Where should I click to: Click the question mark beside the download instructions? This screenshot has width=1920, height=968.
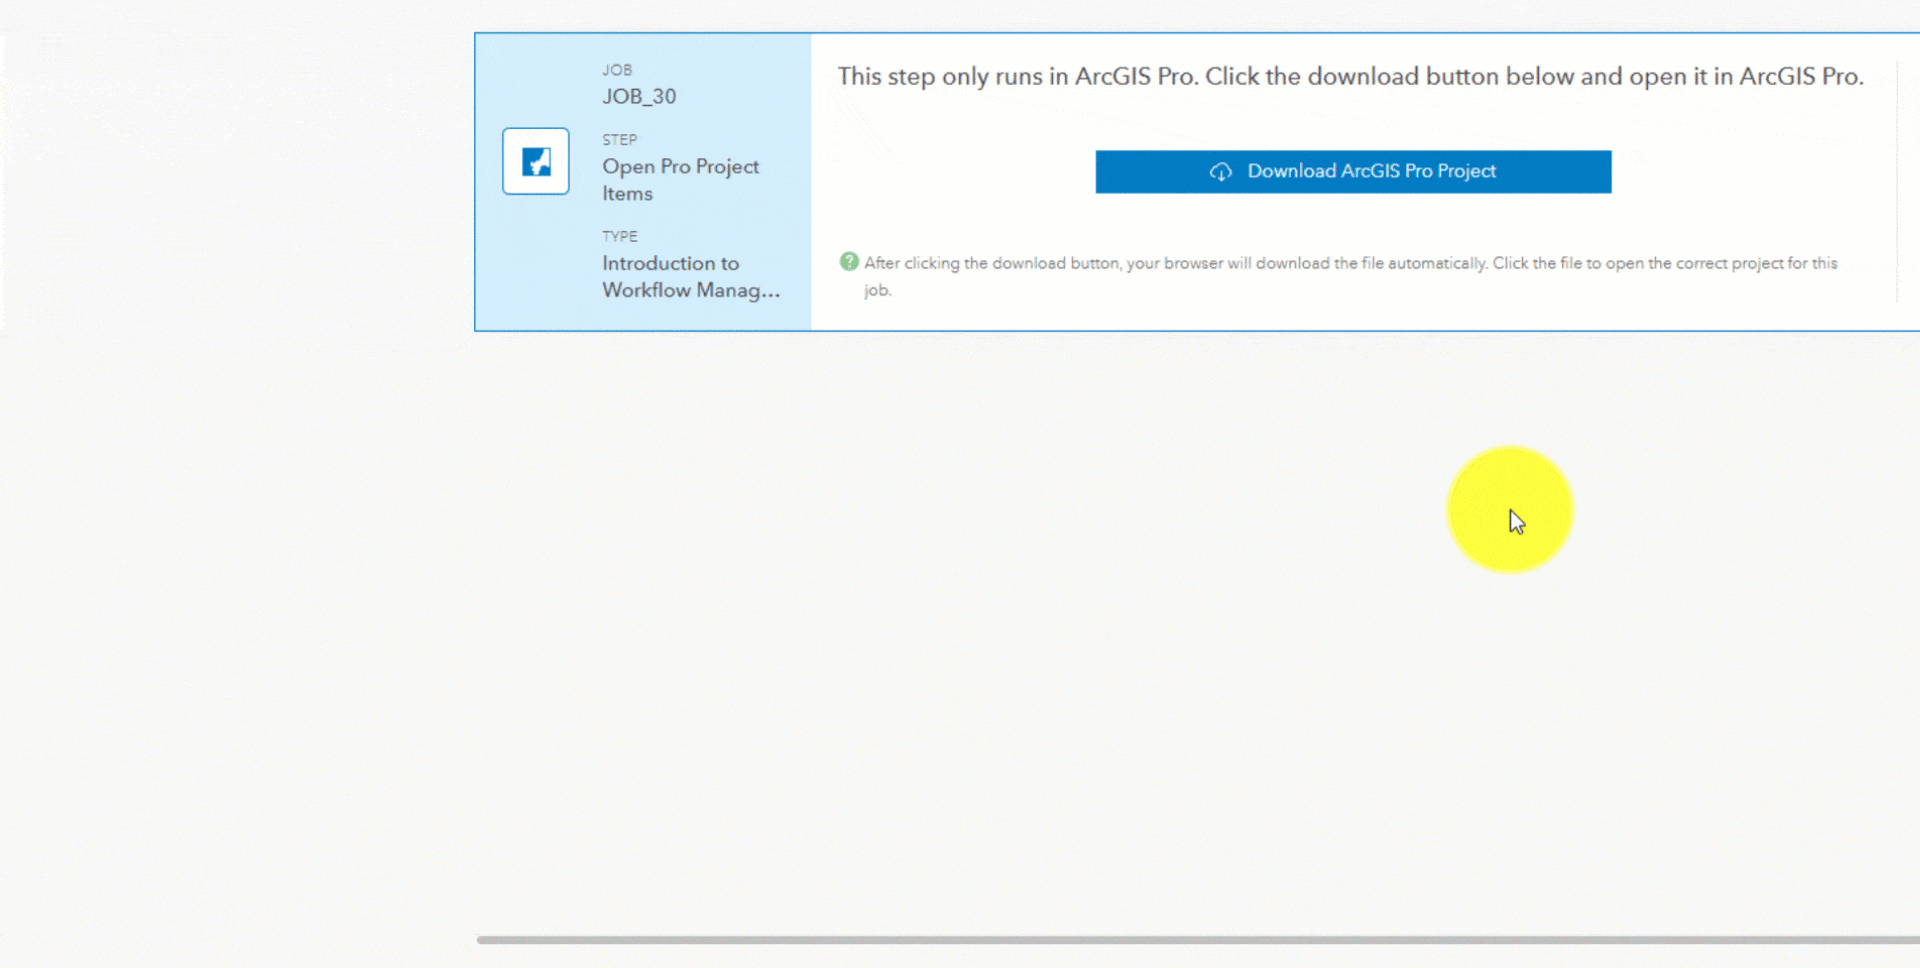[848, 261]
